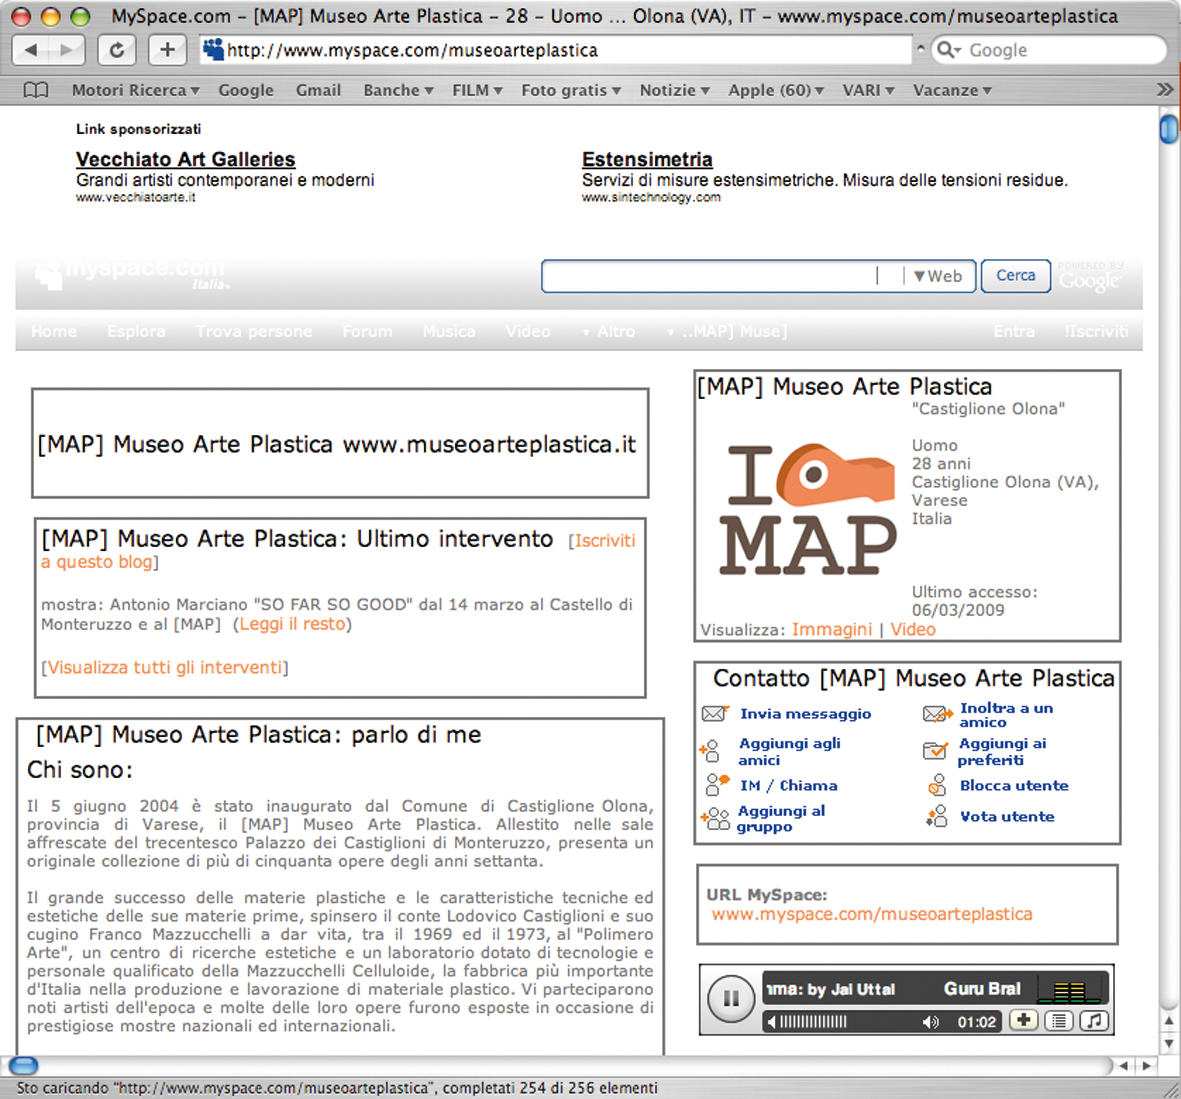Open the www.myspace.com/museoarteplastica URL link
1181x1099 pixels.
coord(871,914)
